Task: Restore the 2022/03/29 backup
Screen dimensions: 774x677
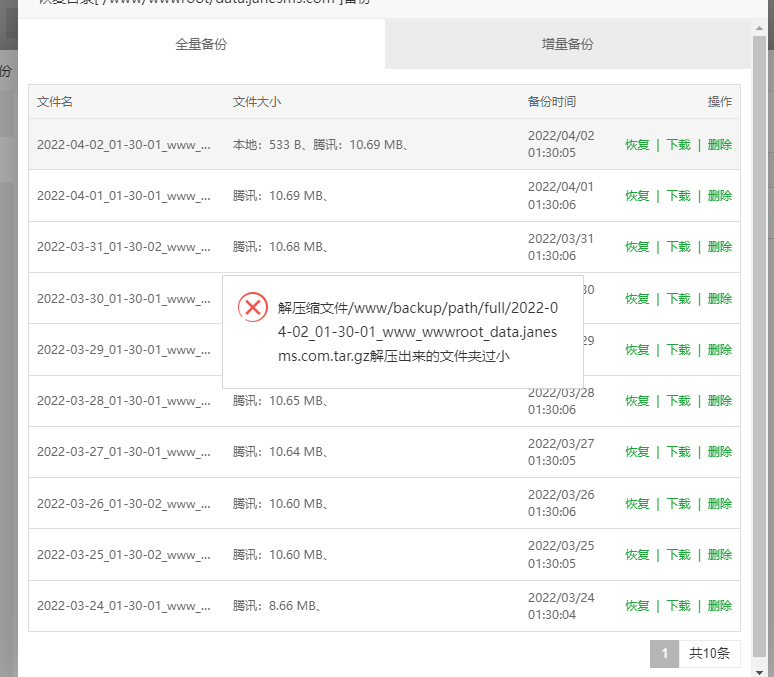Action: pos(637,350)
